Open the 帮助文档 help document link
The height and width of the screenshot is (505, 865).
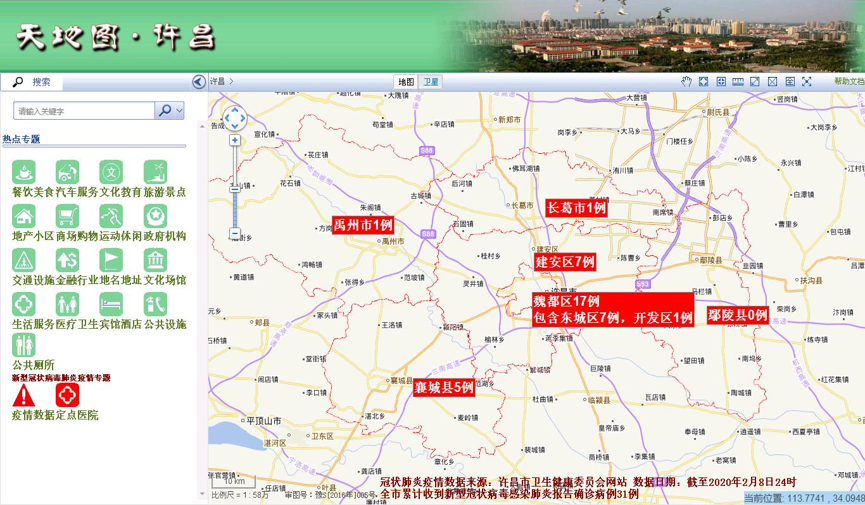(x=848, y=82)
